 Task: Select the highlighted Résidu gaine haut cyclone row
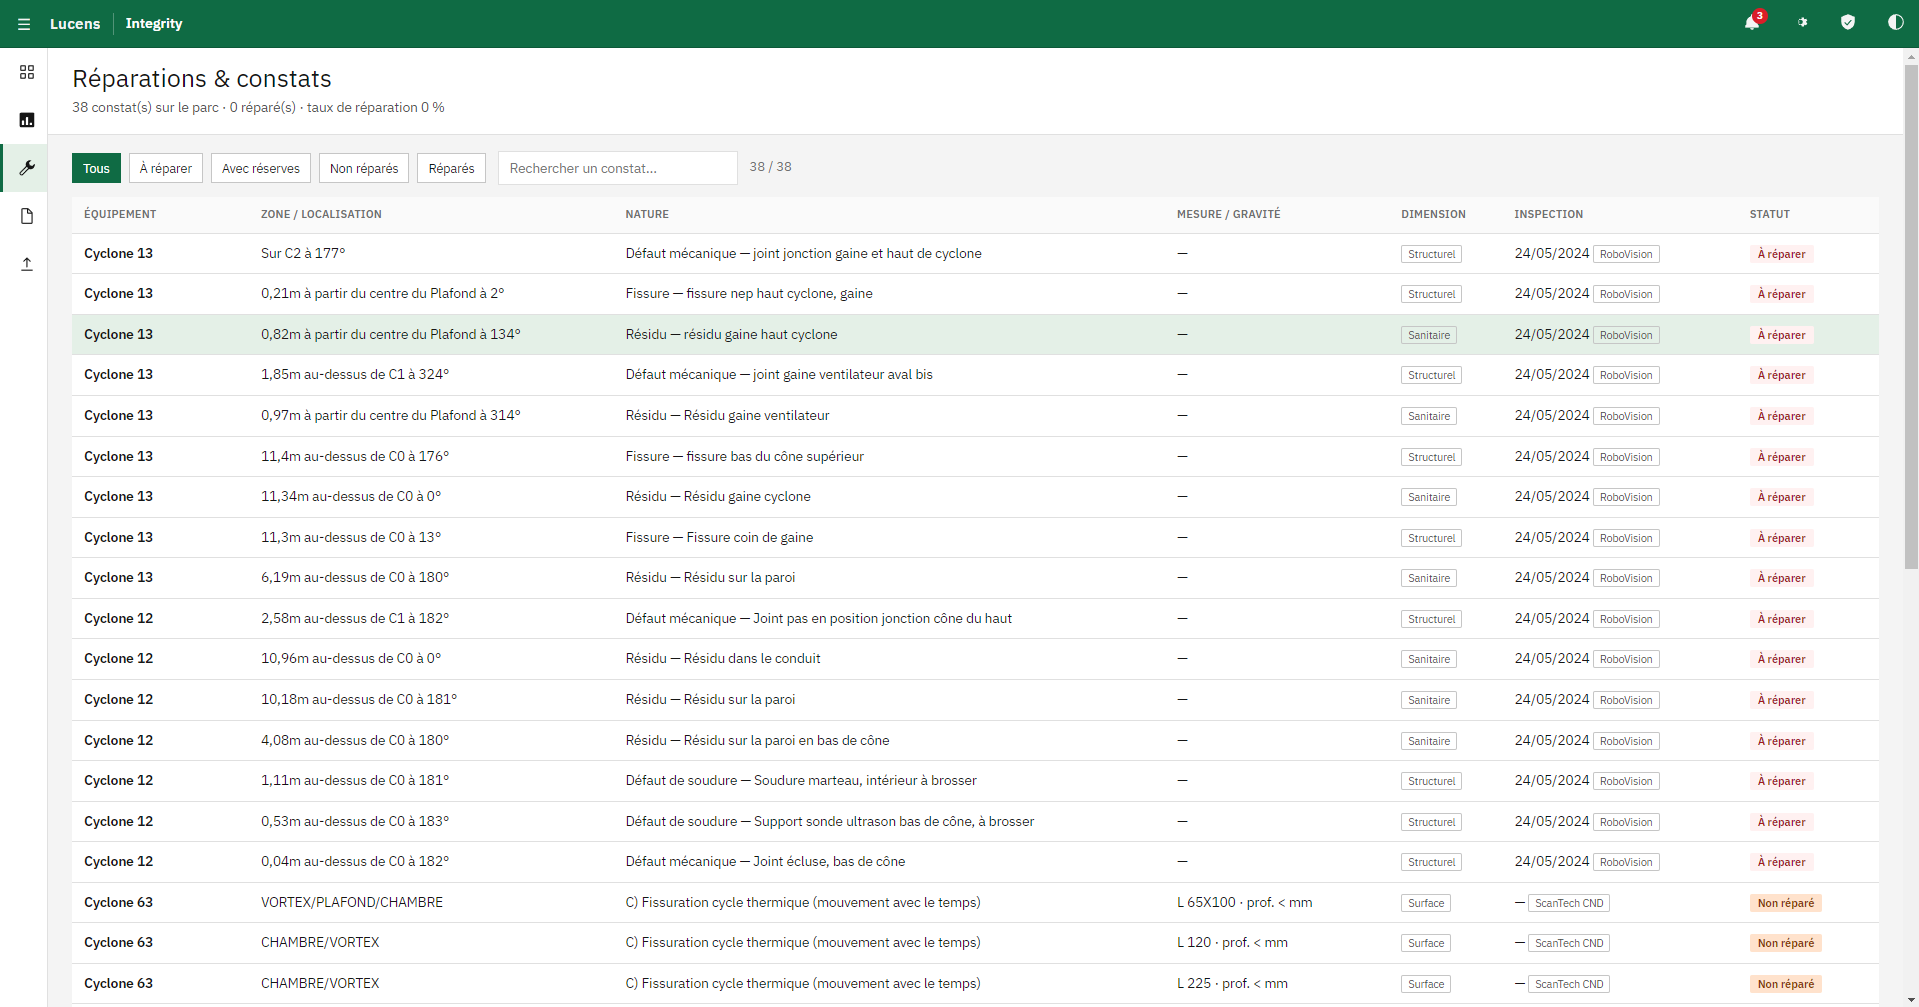tap(975, 334)
